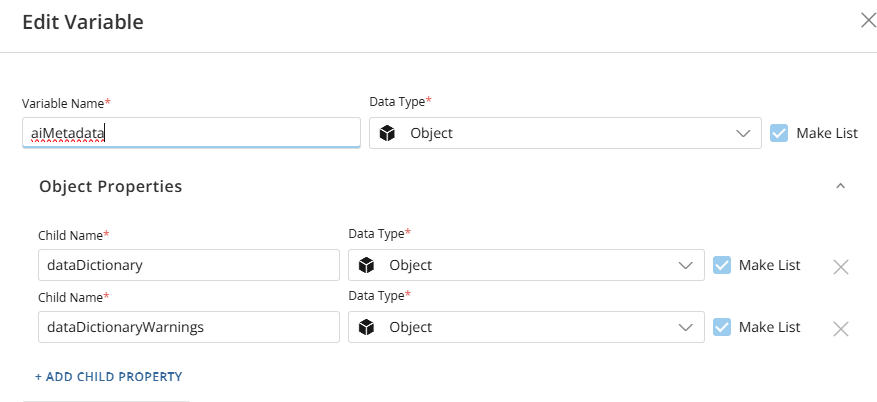Uncheck Make List for the dataDictionary child
Screen dimensions: 877x402
click(x=722, y=265)
